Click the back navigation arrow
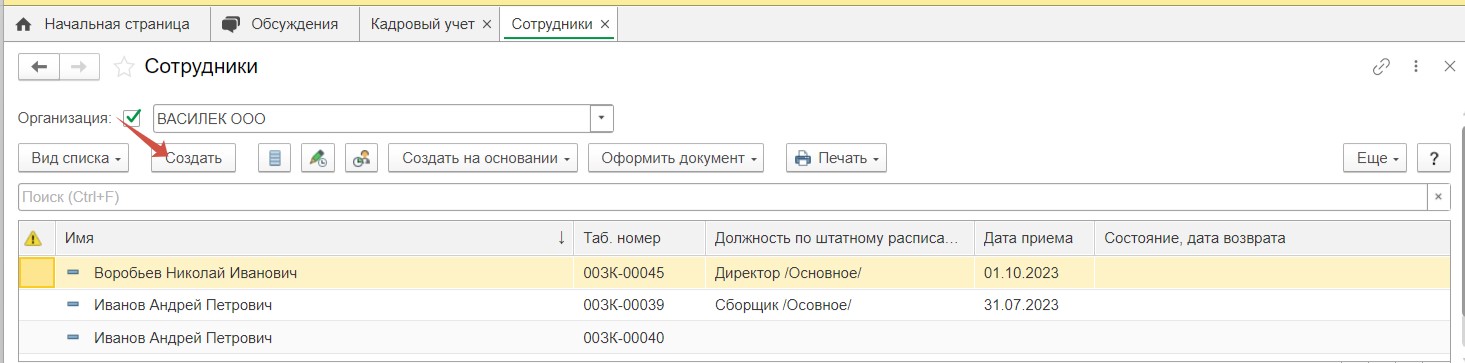This screenshot has height=363, width=1465. tap(39, 67)
